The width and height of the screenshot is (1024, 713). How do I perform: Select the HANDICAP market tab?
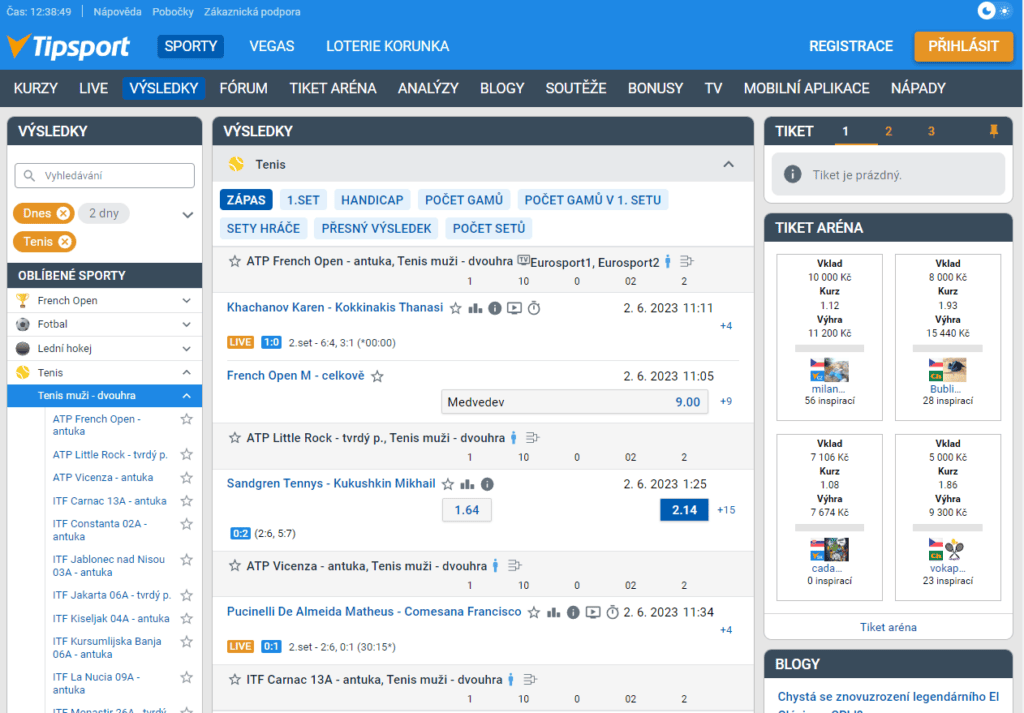coord(372,200)
